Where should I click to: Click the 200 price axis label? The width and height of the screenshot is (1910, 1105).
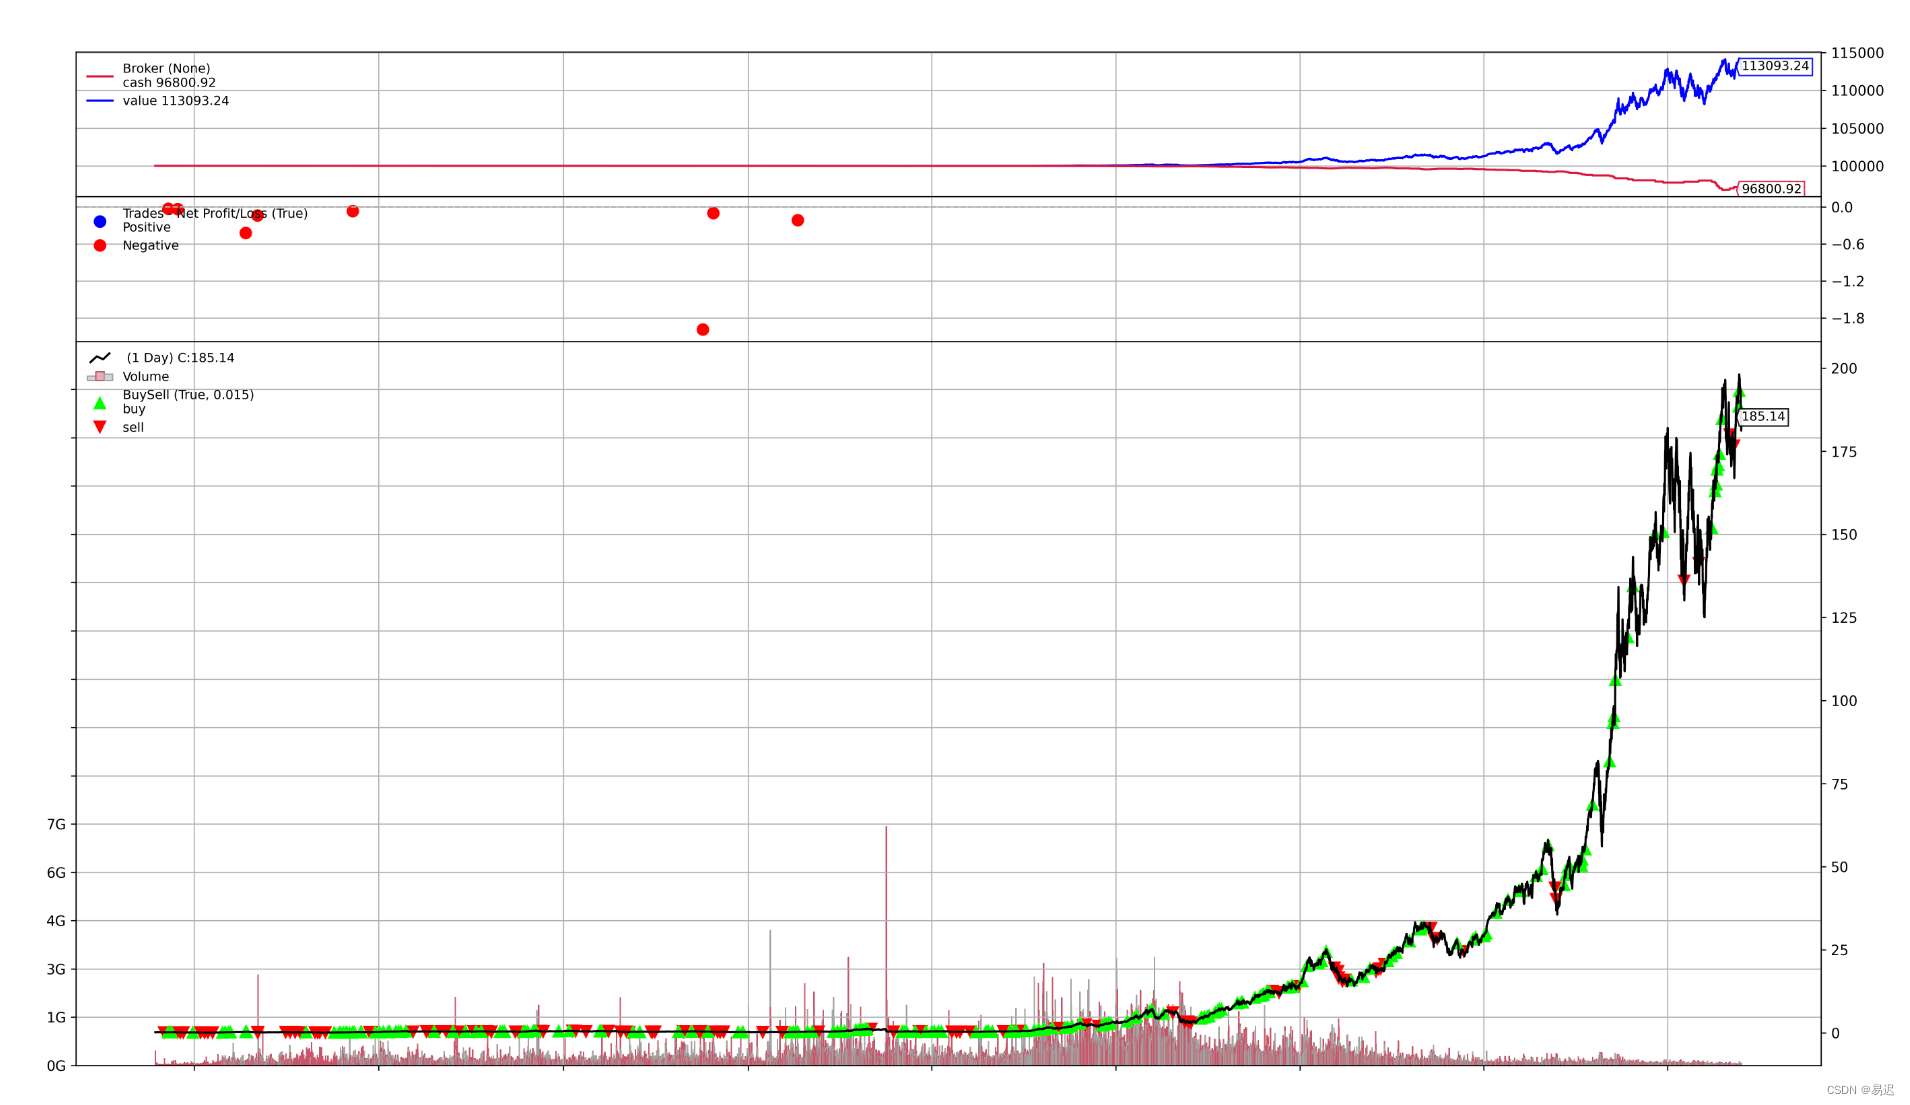(x=1844, y=369)
